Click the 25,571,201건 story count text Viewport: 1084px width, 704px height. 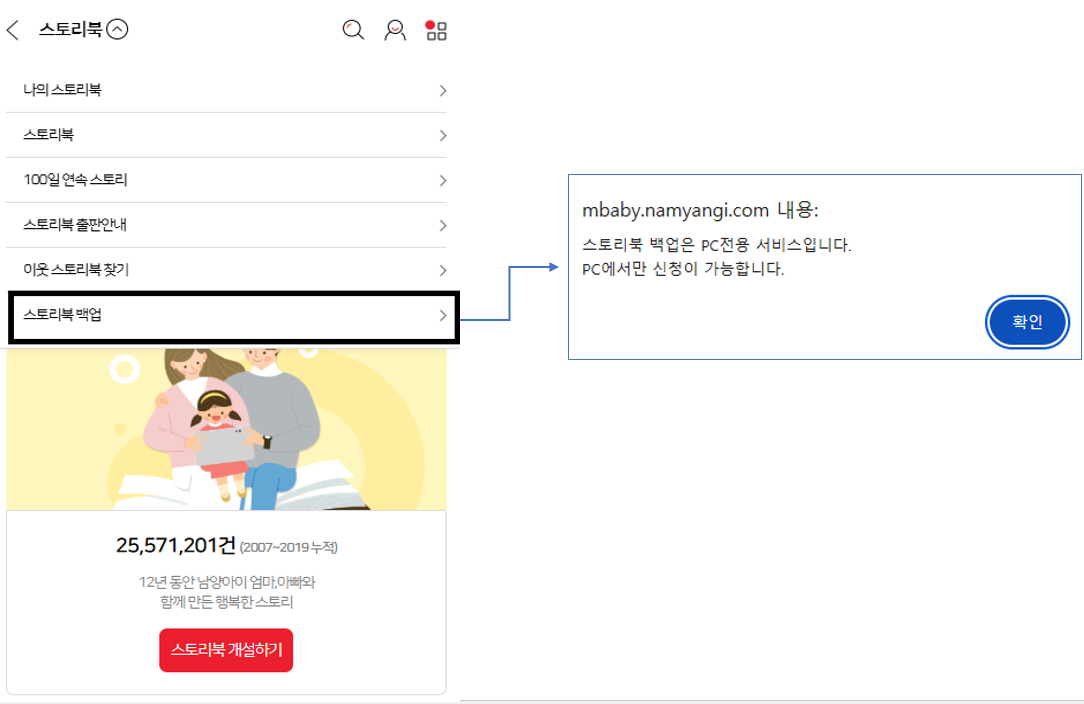click(176, 546)
